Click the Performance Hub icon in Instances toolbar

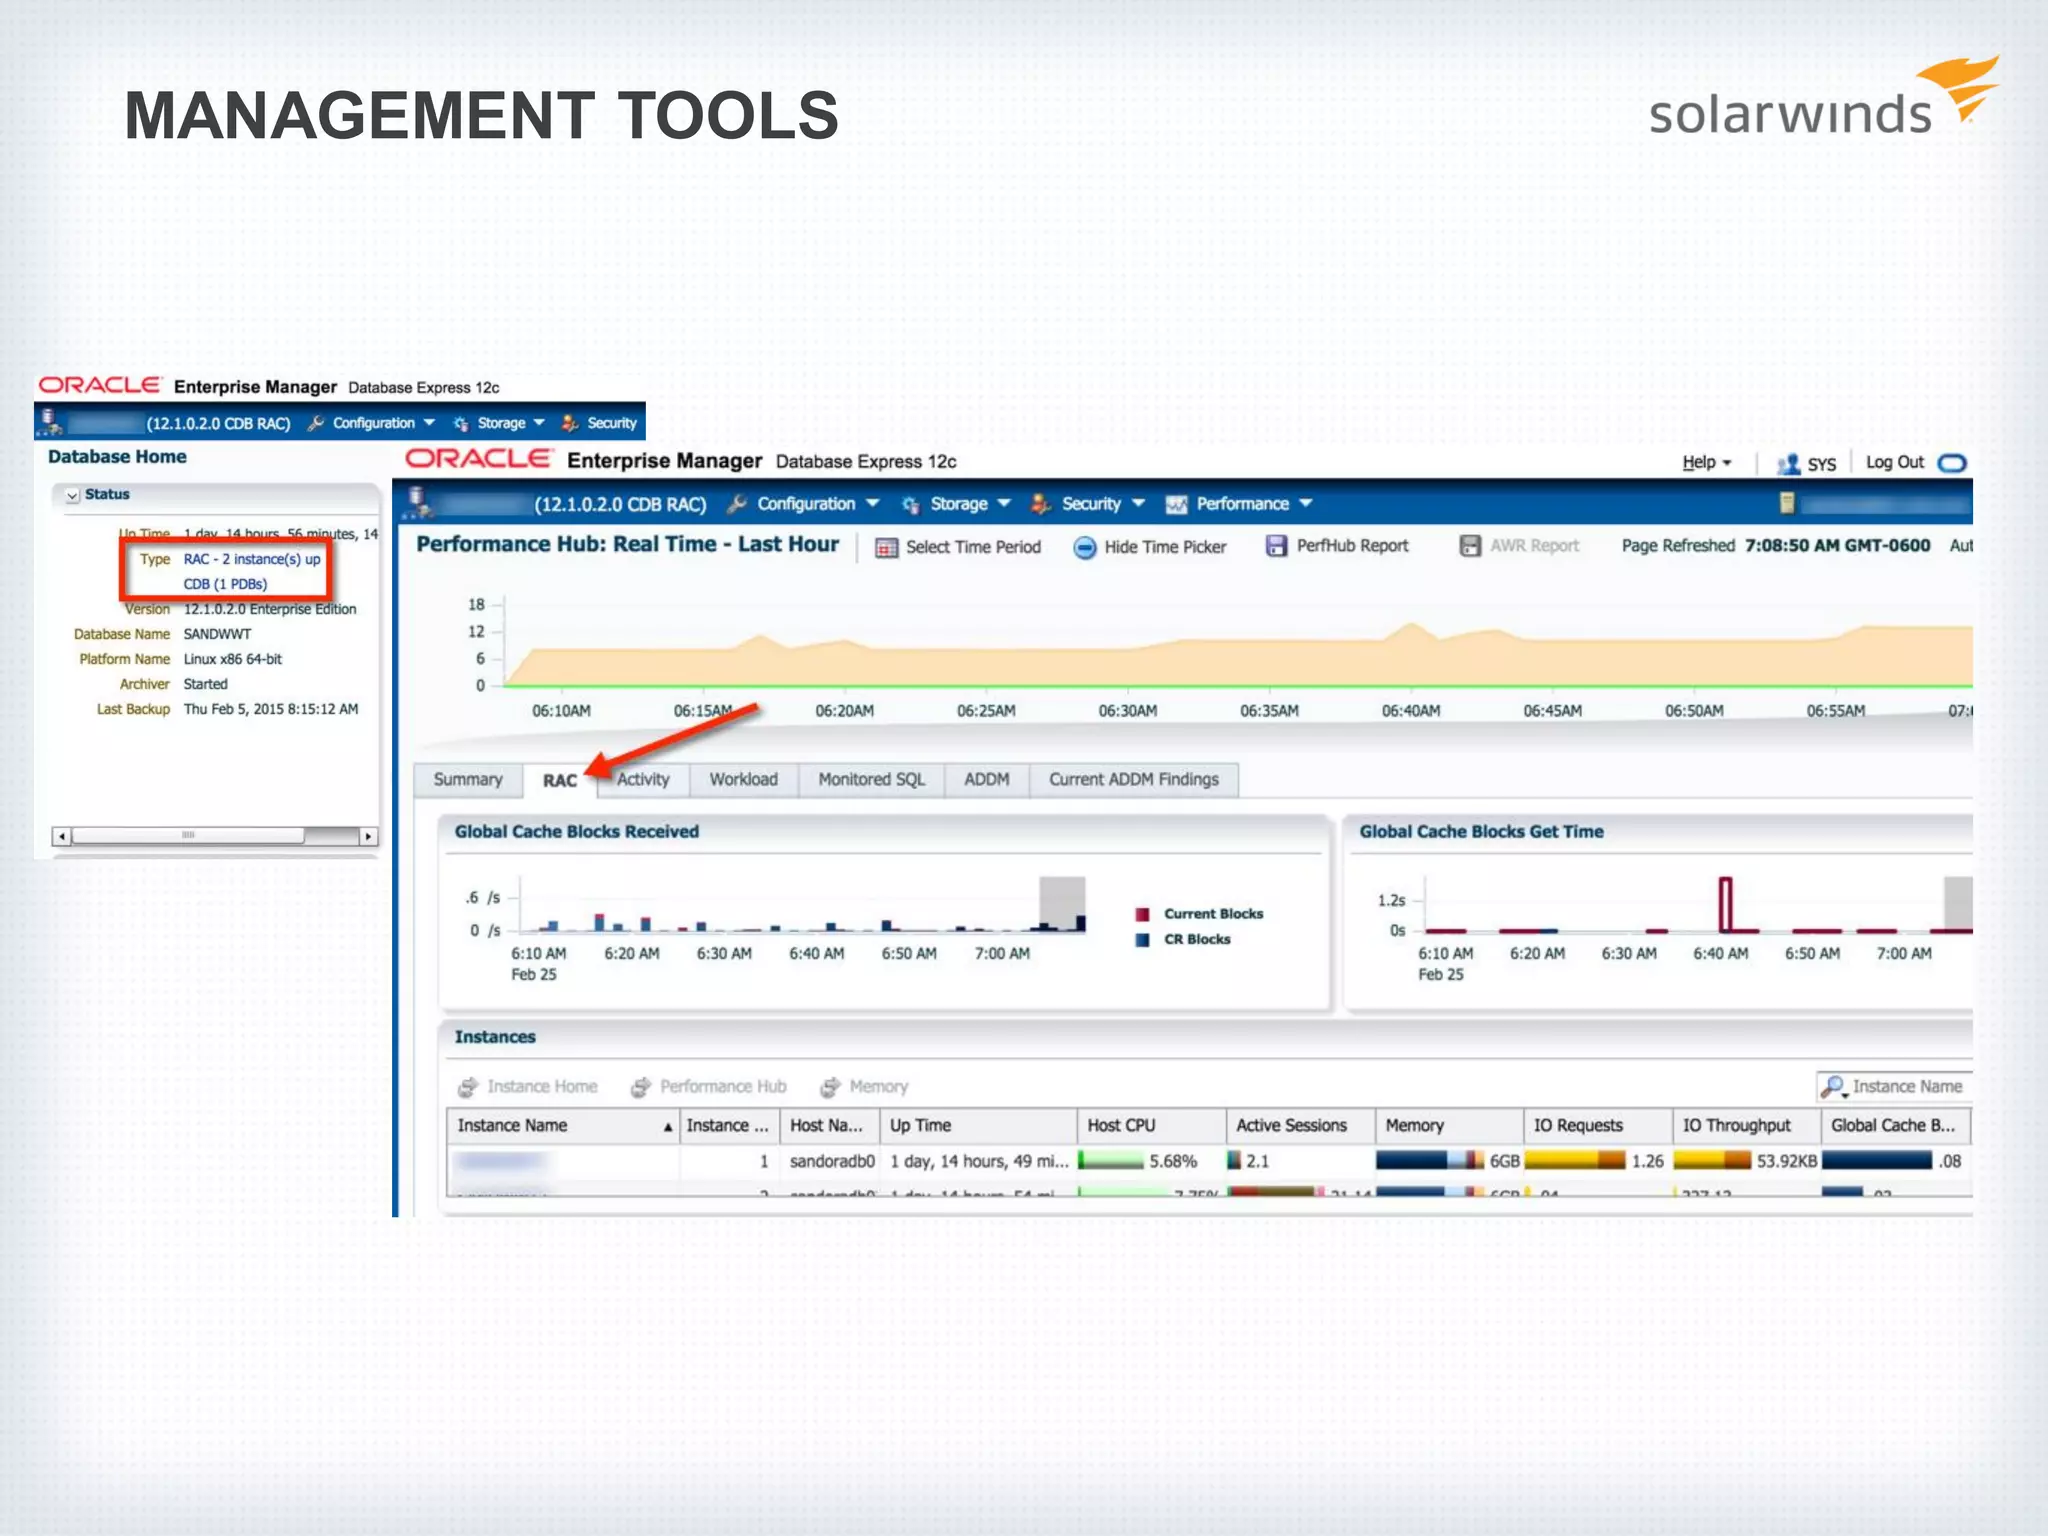pyautogui.click(x=641, y=1087)
